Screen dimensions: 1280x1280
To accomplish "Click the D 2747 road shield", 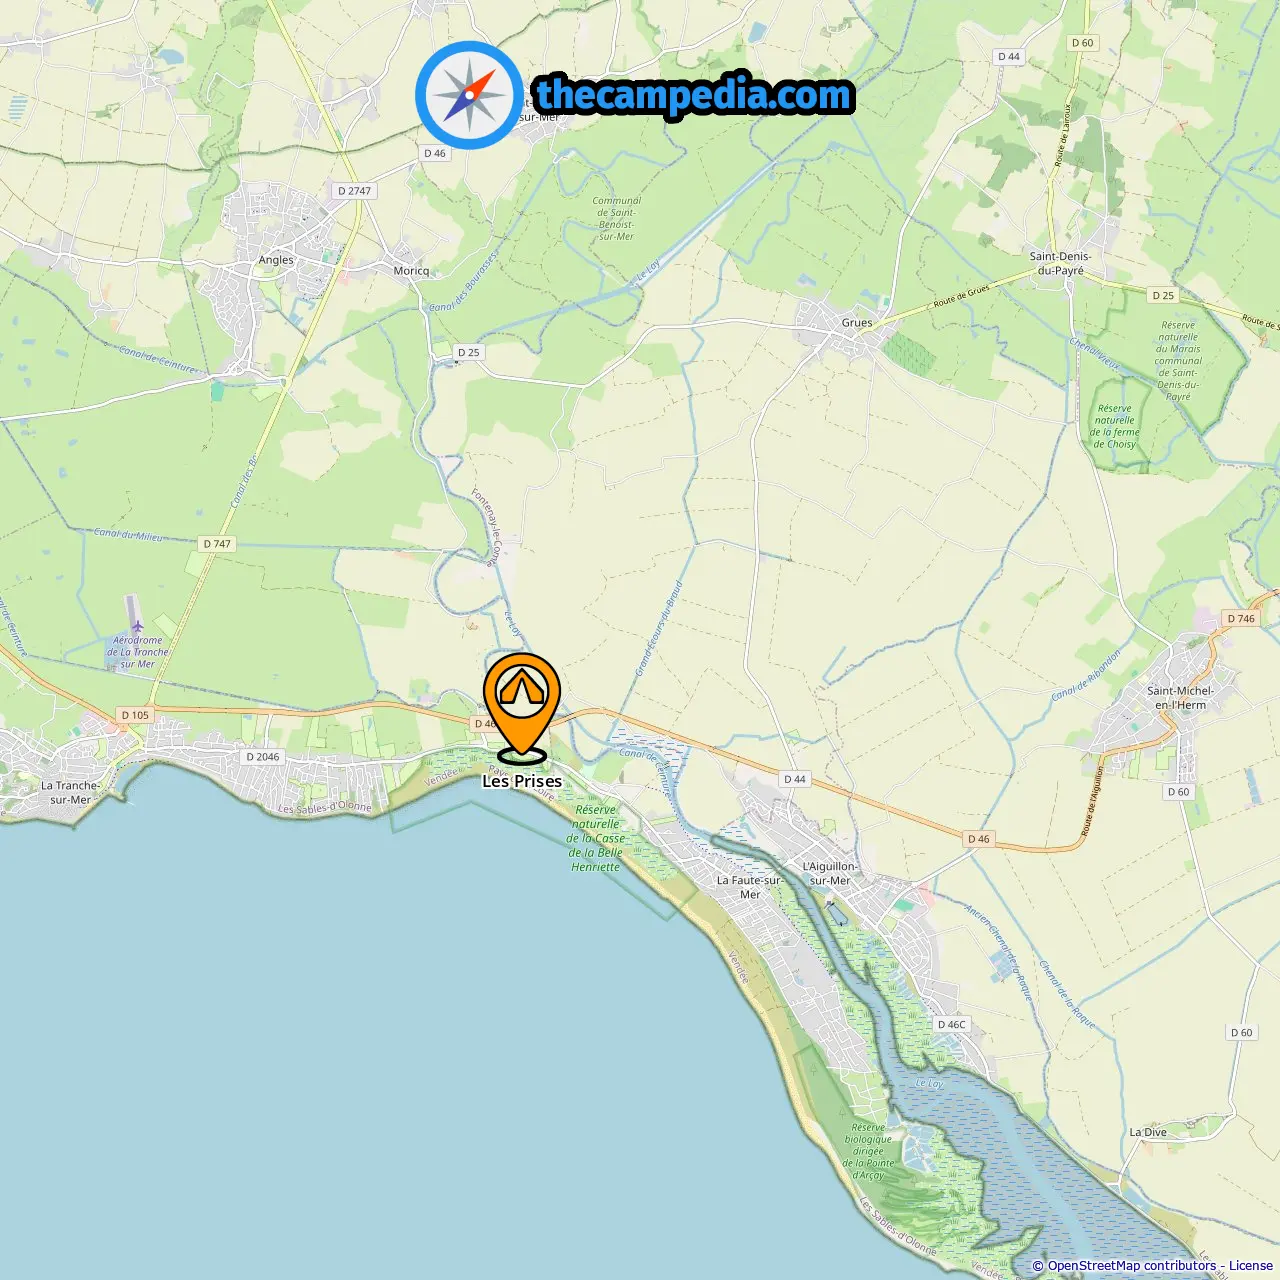I will [x=354, y=190].
